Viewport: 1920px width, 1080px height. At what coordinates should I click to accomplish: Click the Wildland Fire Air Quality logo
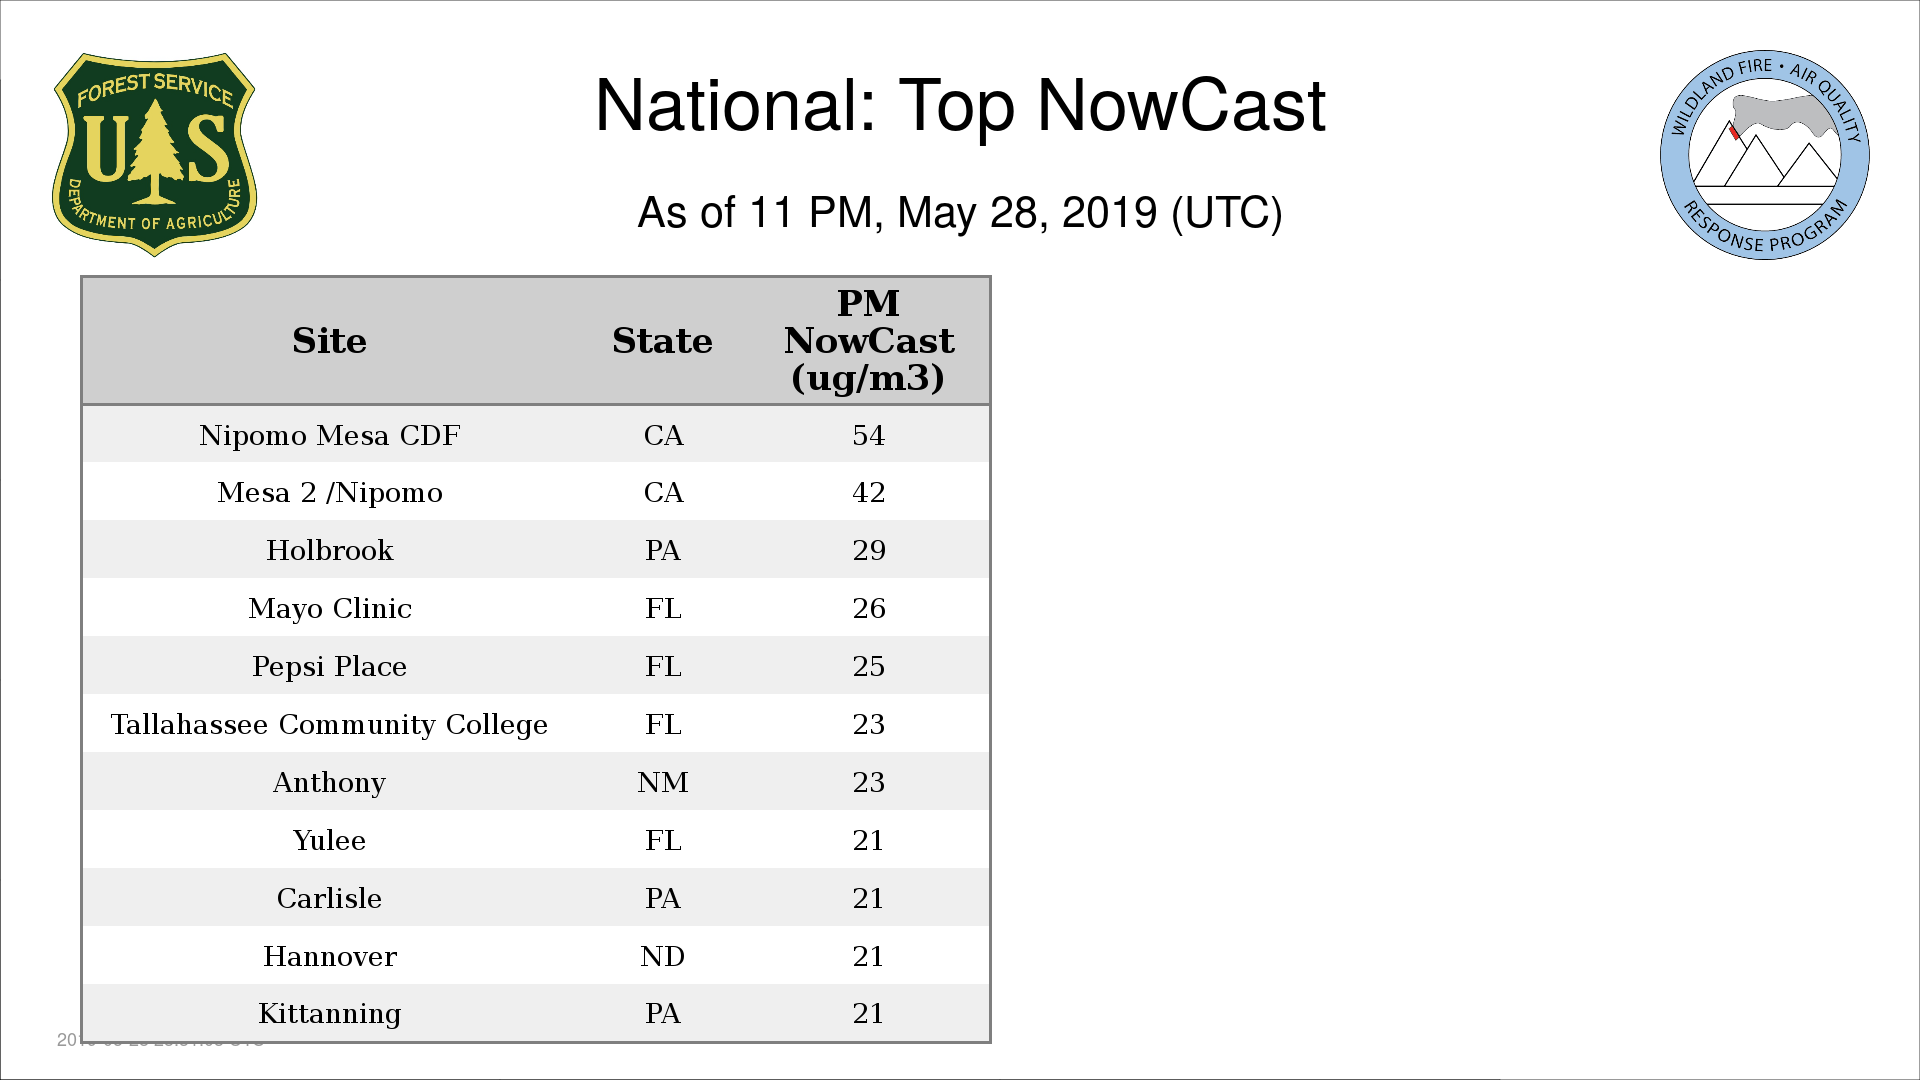point(1764,155)
